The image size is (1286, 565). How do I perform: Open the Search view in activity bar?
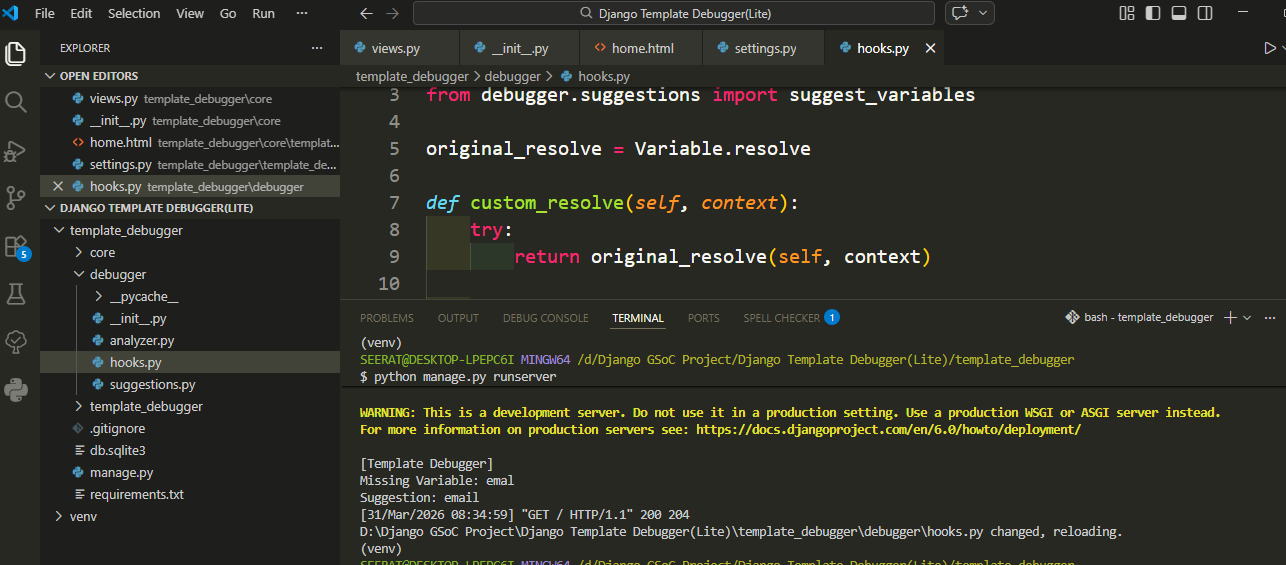pos(16,102)
